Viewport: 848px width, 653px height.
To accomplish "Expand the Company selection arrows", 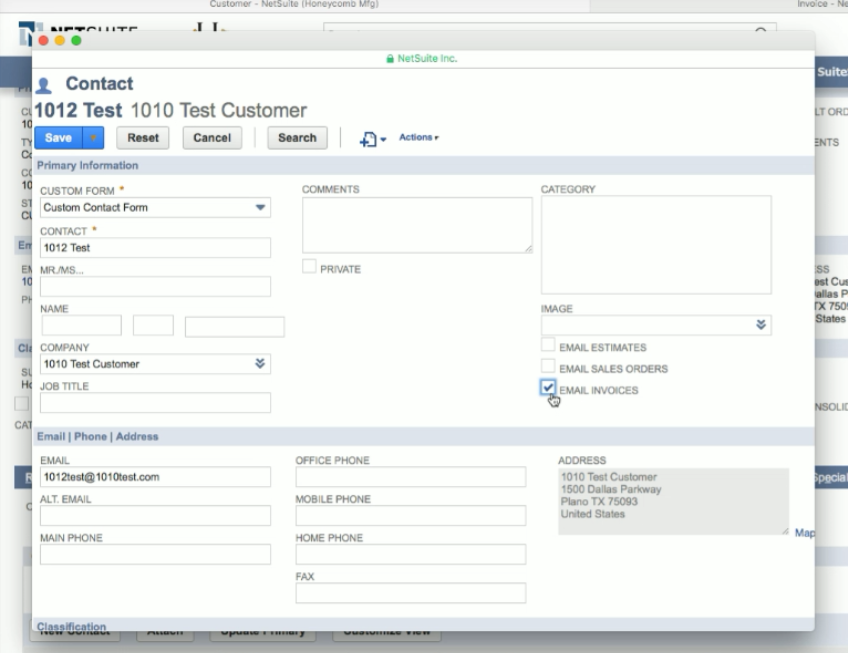I will [x=260, y=364].
